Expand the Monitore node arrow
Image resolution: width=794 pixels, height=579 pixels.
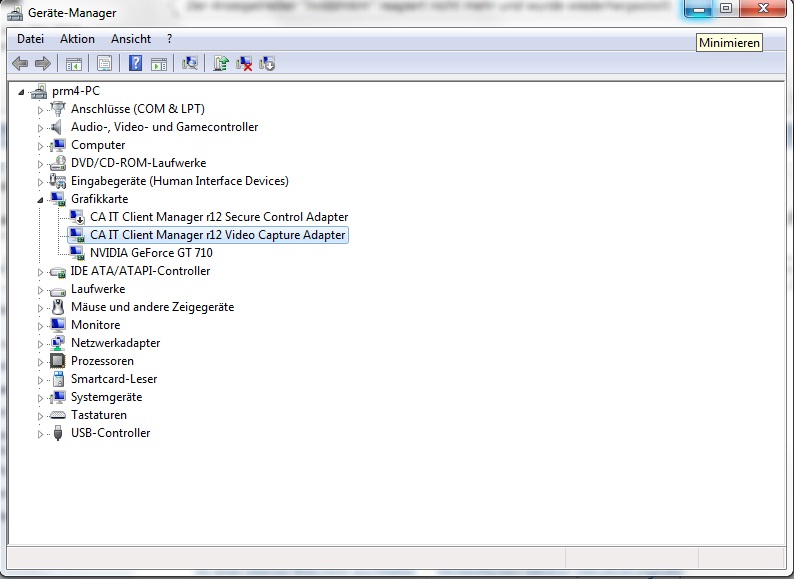point(40,326)
